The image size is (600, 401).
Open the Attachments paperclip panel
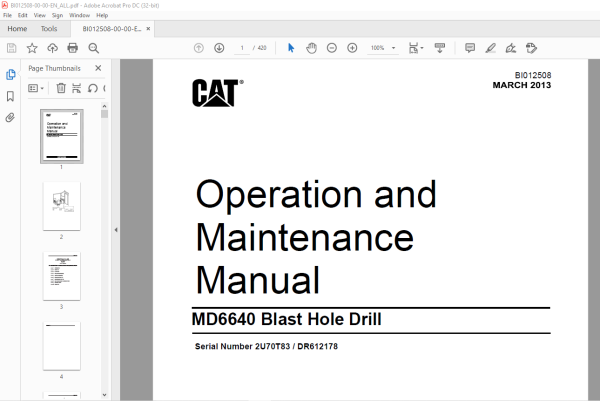point(10,117)
